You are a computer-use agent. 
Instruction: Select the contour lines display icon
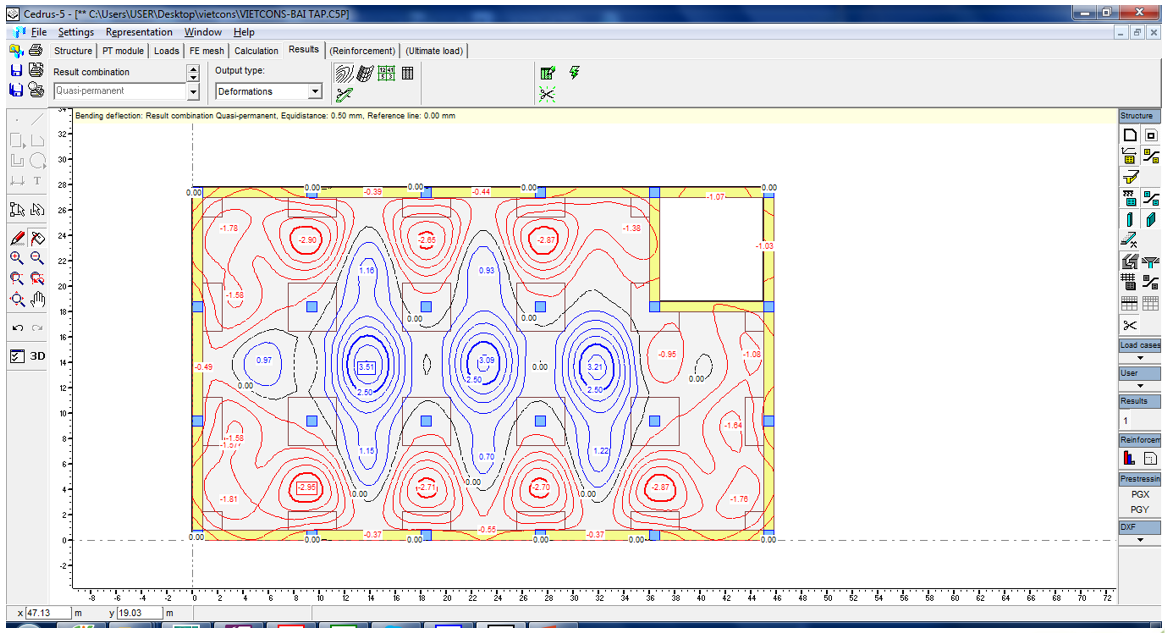[344, 73]
